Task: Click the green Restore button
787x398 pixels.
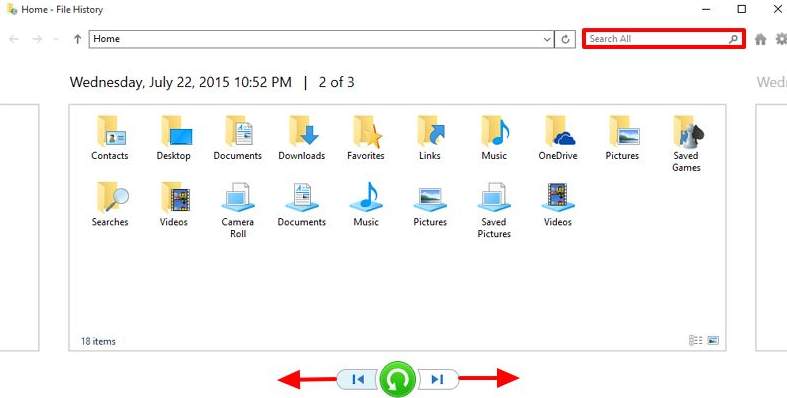Action: point(398,379)
